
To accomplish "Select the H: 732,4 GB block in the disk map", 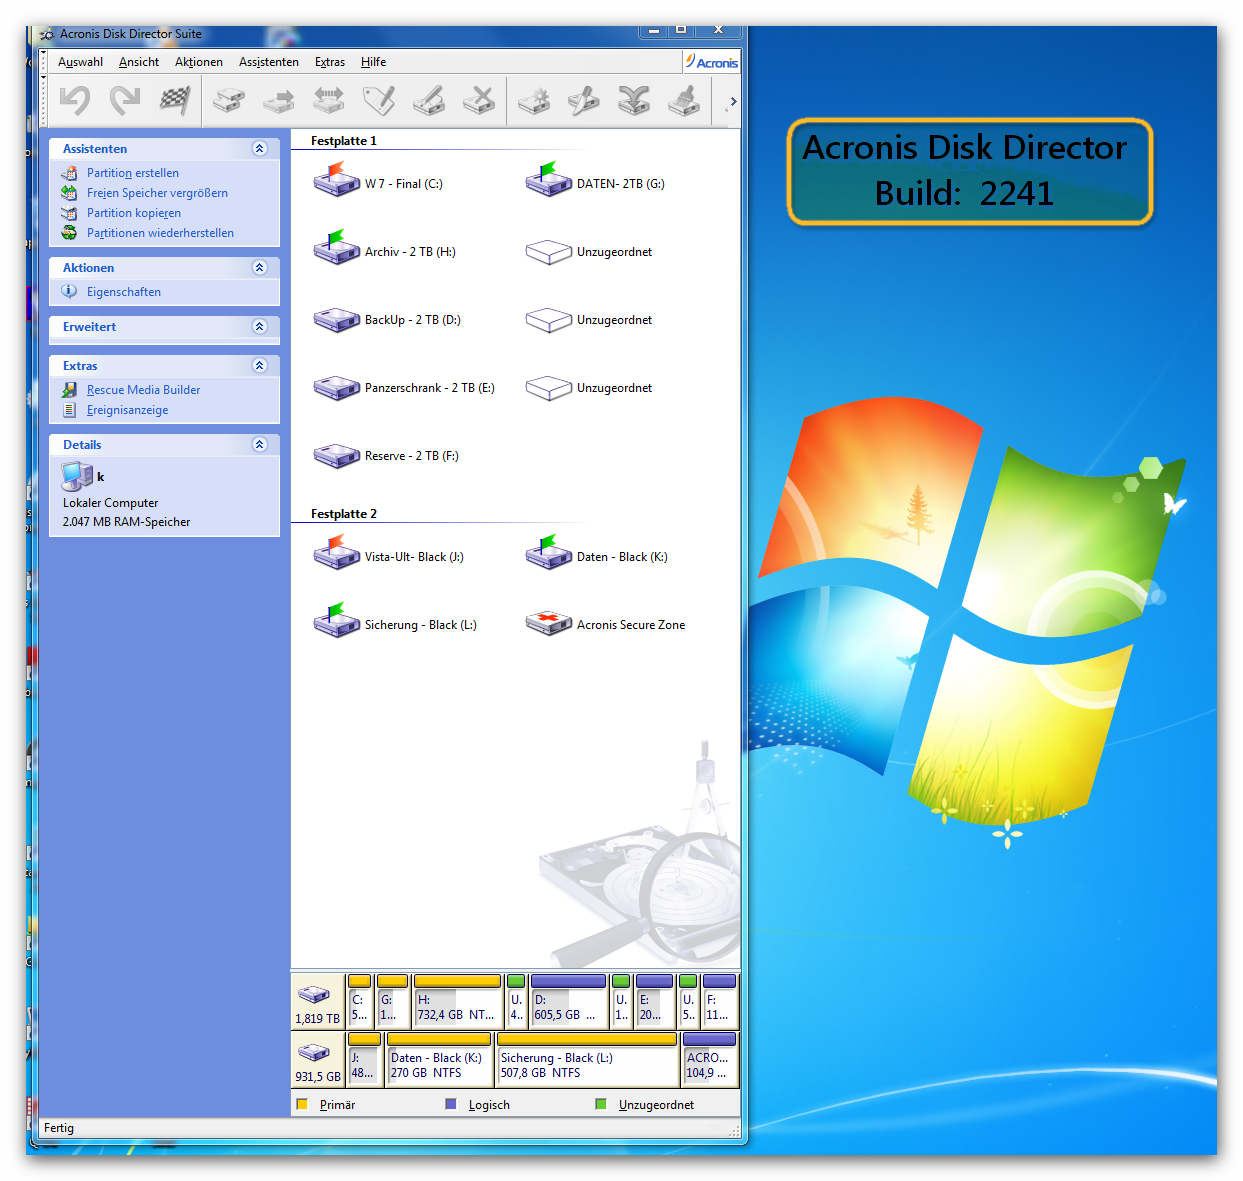I will [x=457, y=1001].
